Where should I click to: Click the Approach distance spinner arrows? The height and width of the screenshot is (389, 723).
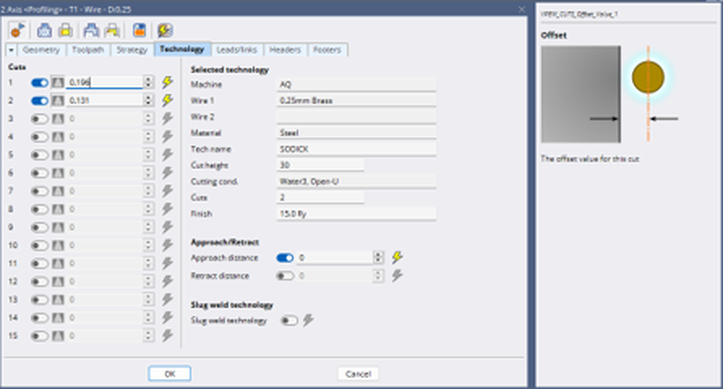coord(378,257)
